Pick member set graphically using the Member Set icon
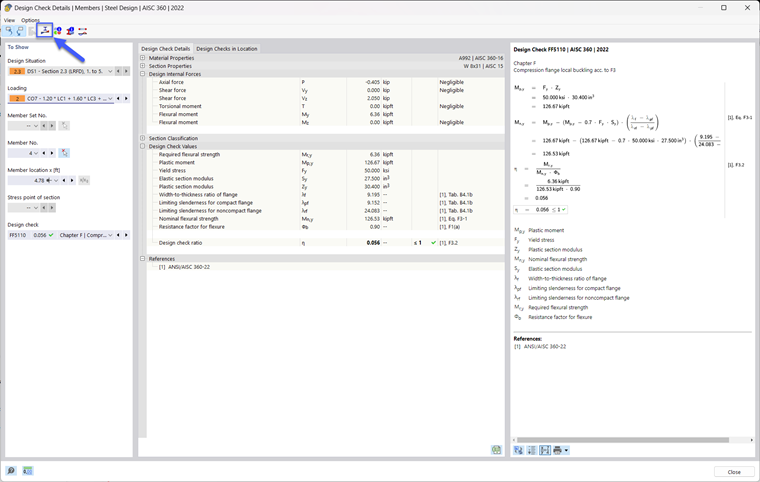The width and height of the screenshot is (760, 482). (x=64, y=126)
